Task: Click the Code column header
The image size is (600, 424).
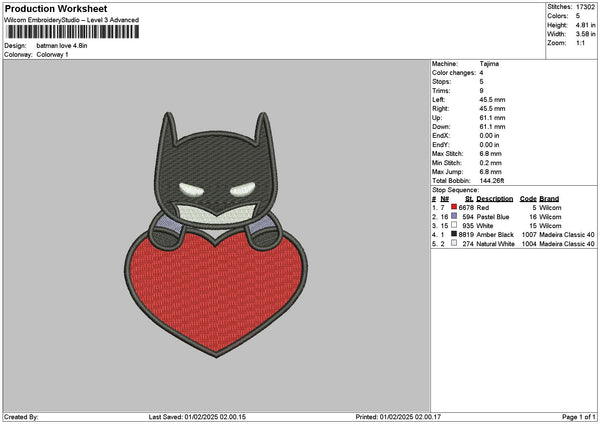Action: click(x=528, y=198)
